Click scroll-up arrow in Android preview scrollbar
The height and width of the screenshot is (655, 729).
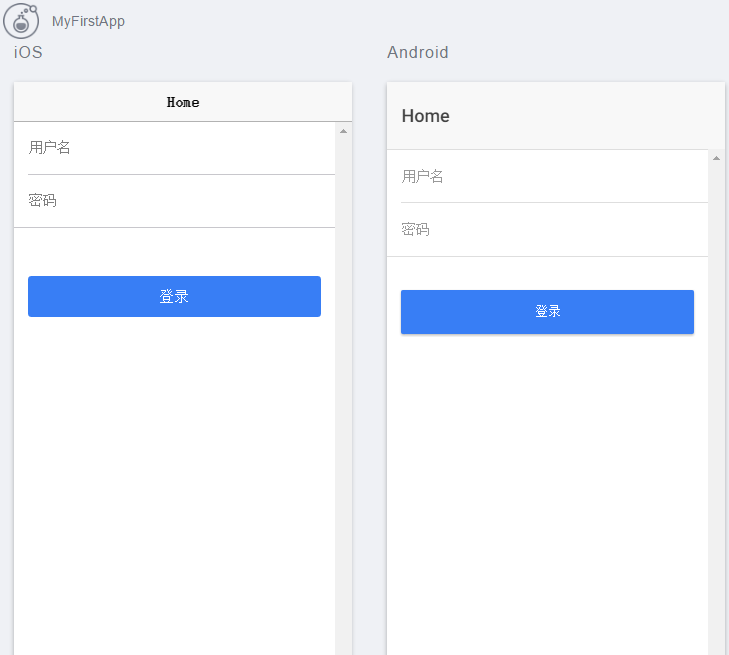[x=716, y=159]
